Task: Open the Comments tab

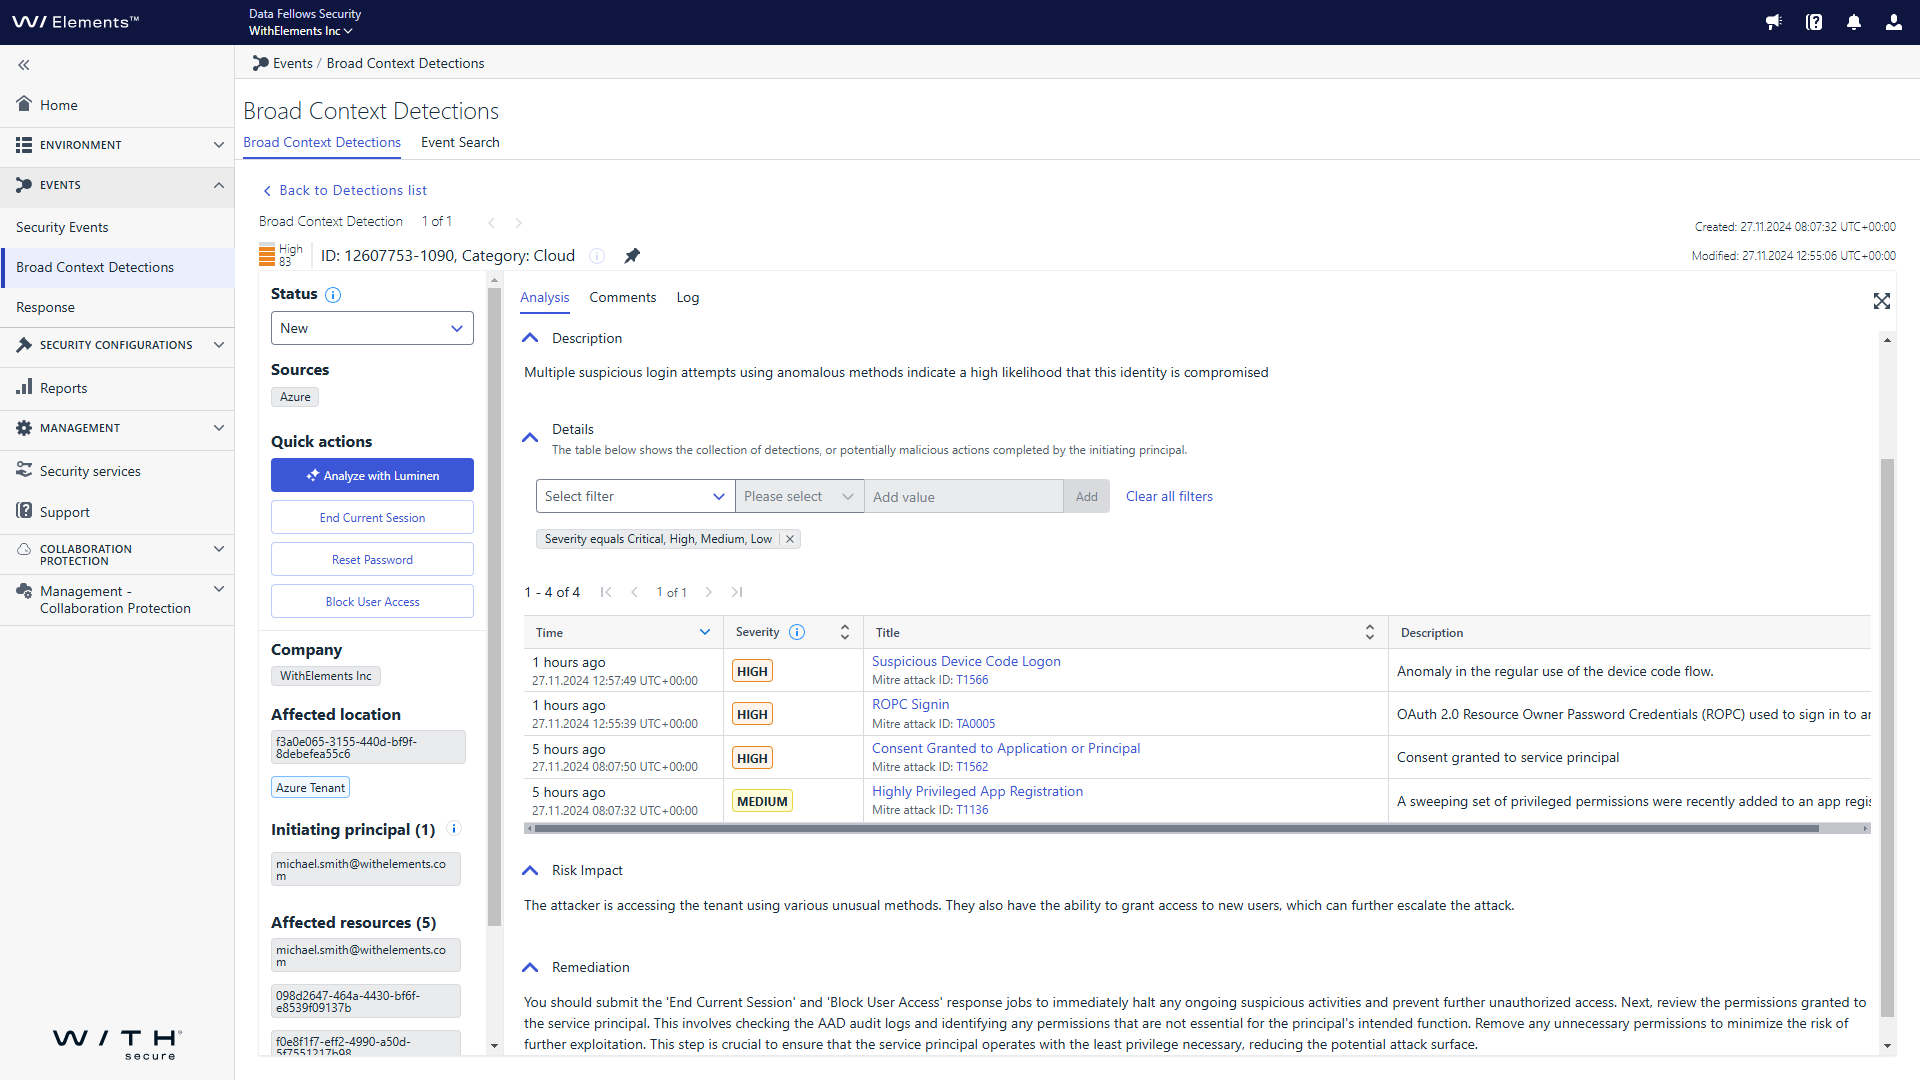Action: click(x=622, y=297)
